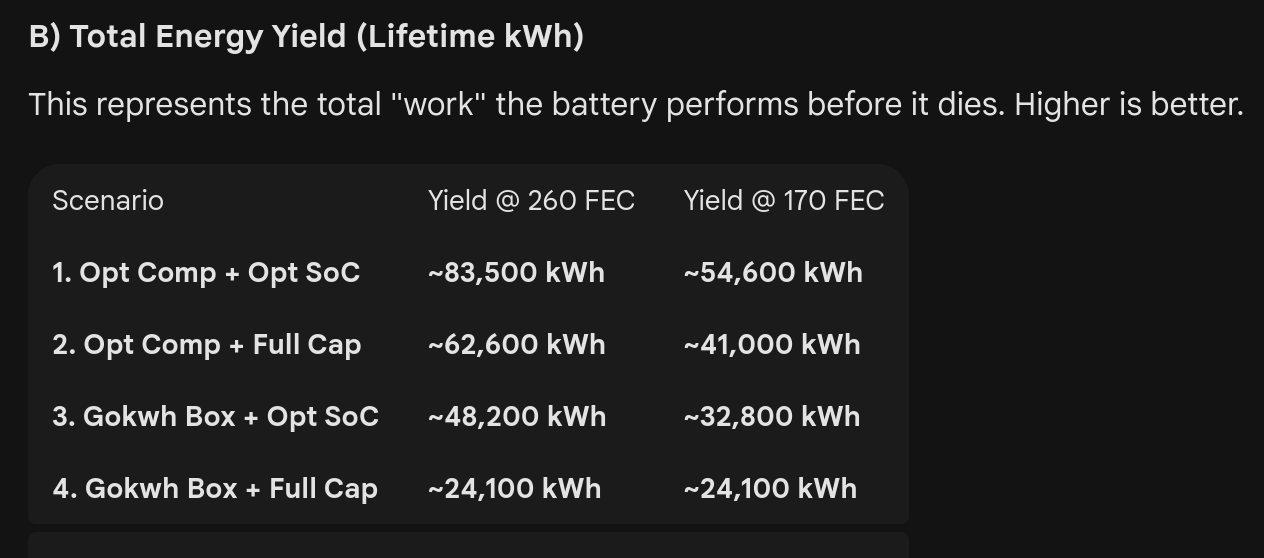Click the '~24,100 kWh' value under 170 FEC
Screen dimensions: 1264x558
point(770,489)
